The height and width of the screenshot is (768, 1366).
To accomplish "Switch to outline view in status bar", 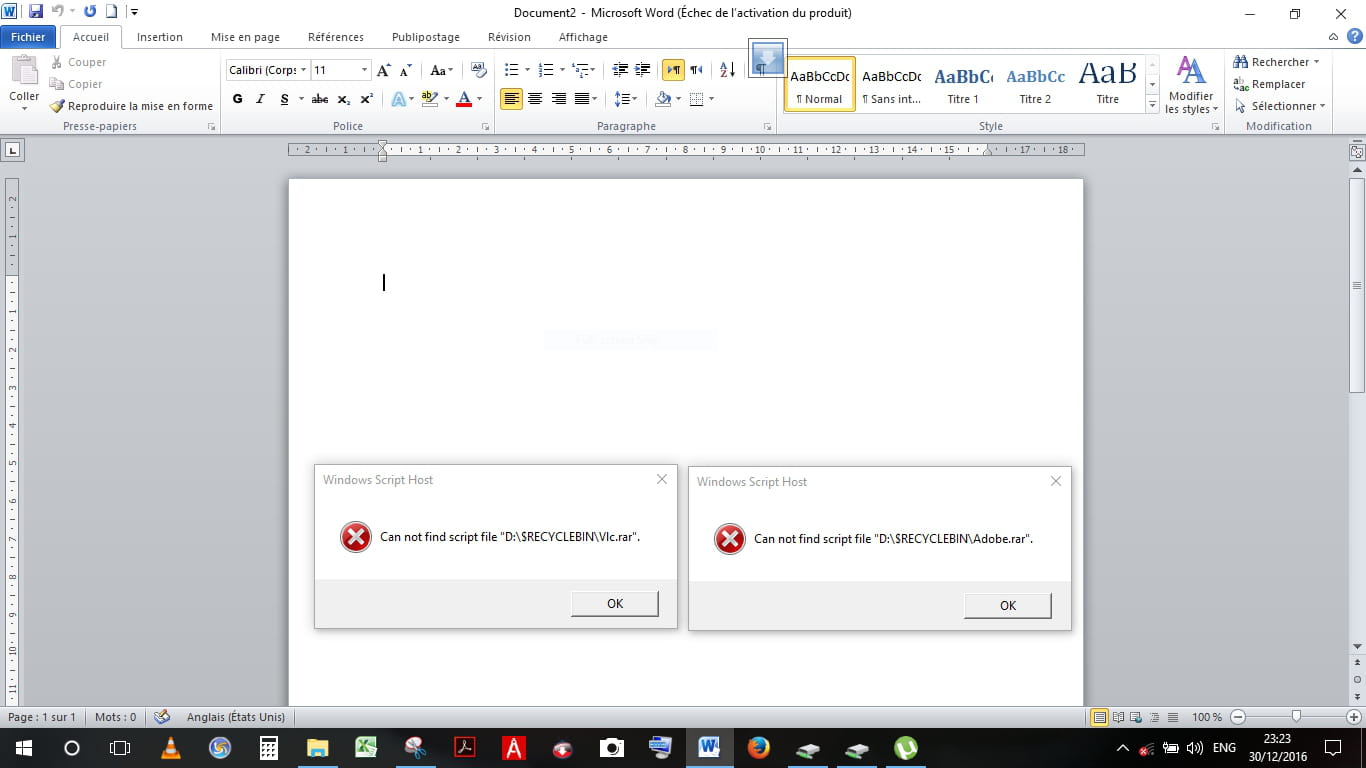I will tap(1154, 717).
